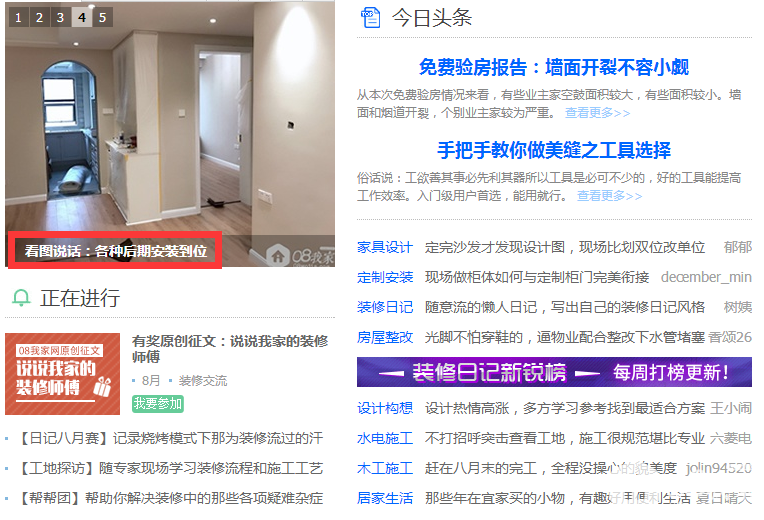Image resolution: width=764 pixels, height=520 pixels.
Task: Select carousel slide 3
Action: 60,18
